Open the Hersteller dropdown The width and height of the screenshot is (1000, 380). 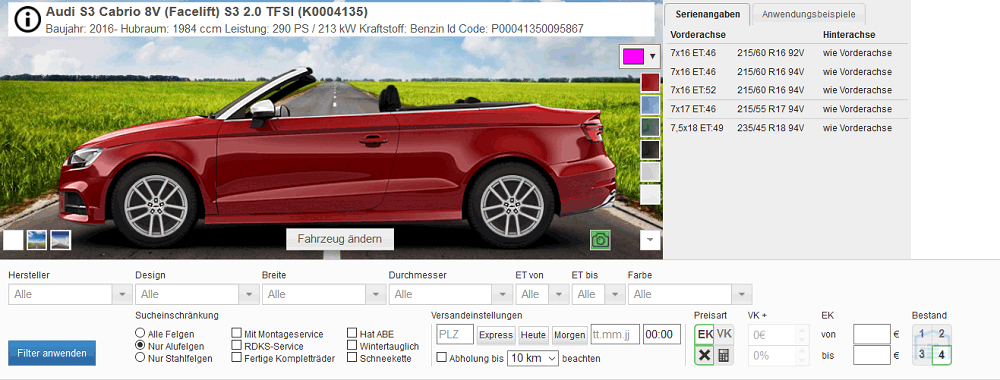[70, 295]
